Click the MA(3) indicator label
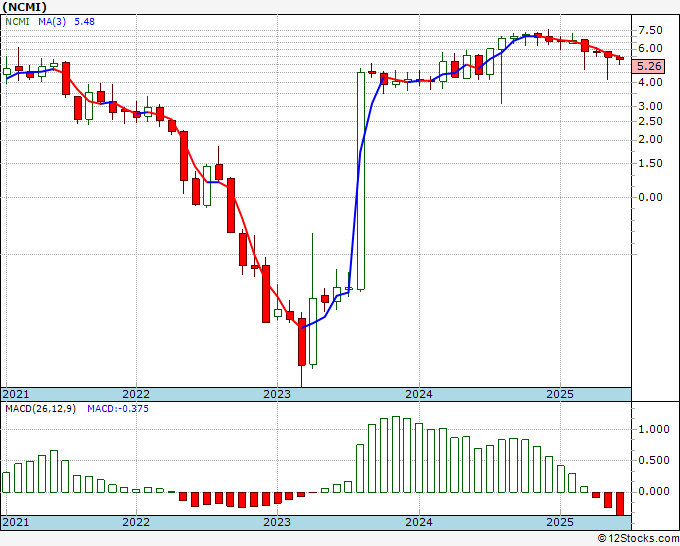This screenshot has height=546, width=680. pyautogui.click(x=52, y=21)
